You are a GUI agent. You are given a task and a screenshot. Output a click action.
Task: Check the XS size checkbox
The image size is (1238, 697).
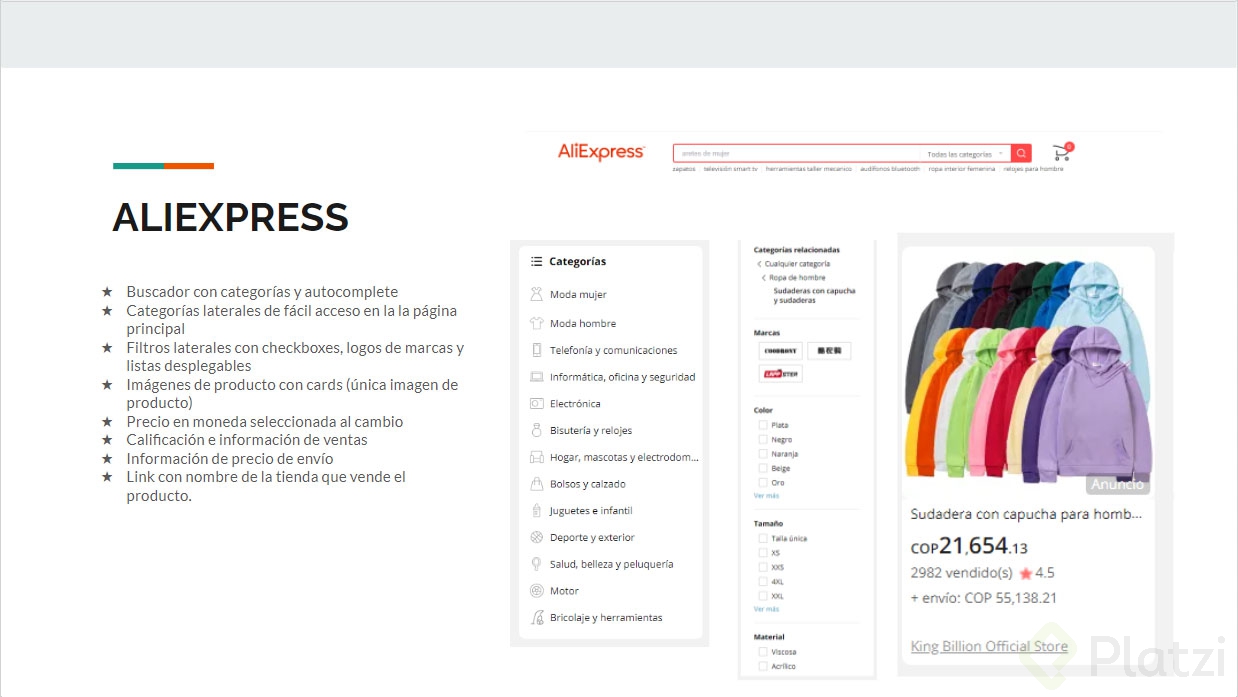click(763, 552)
